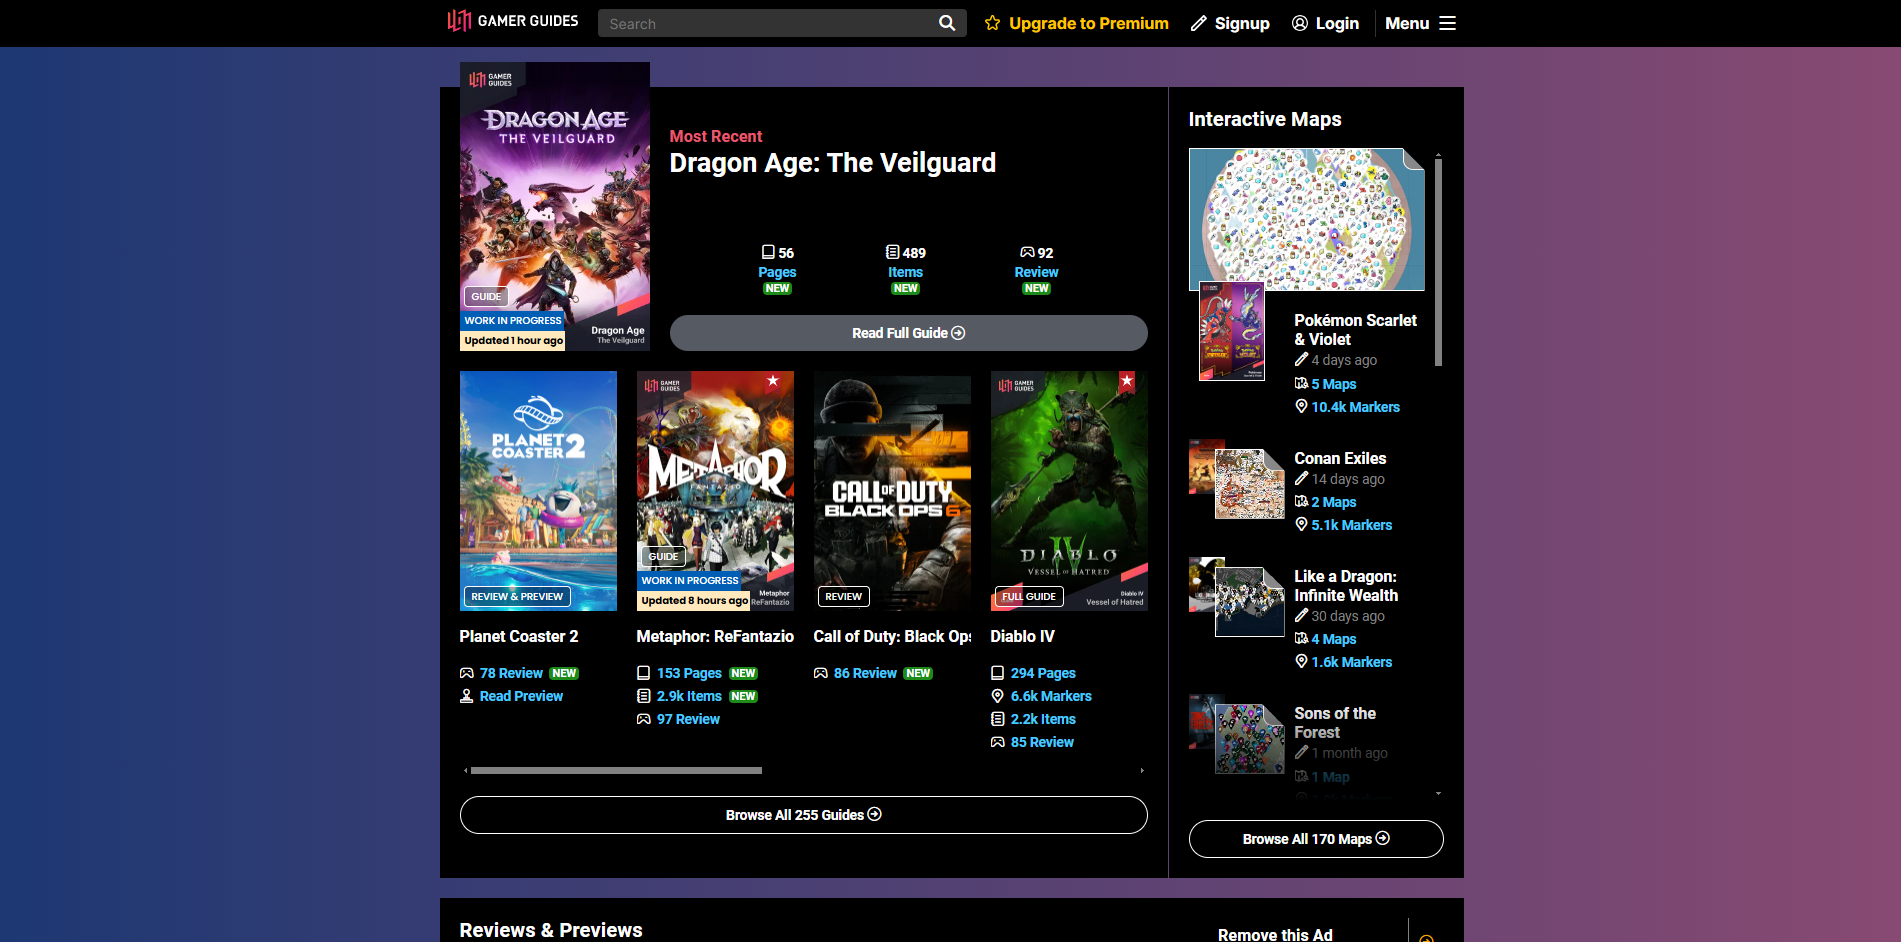Click the favorite star on Metaphor cover
This screenshot has width=1901, height=942.
773,381
